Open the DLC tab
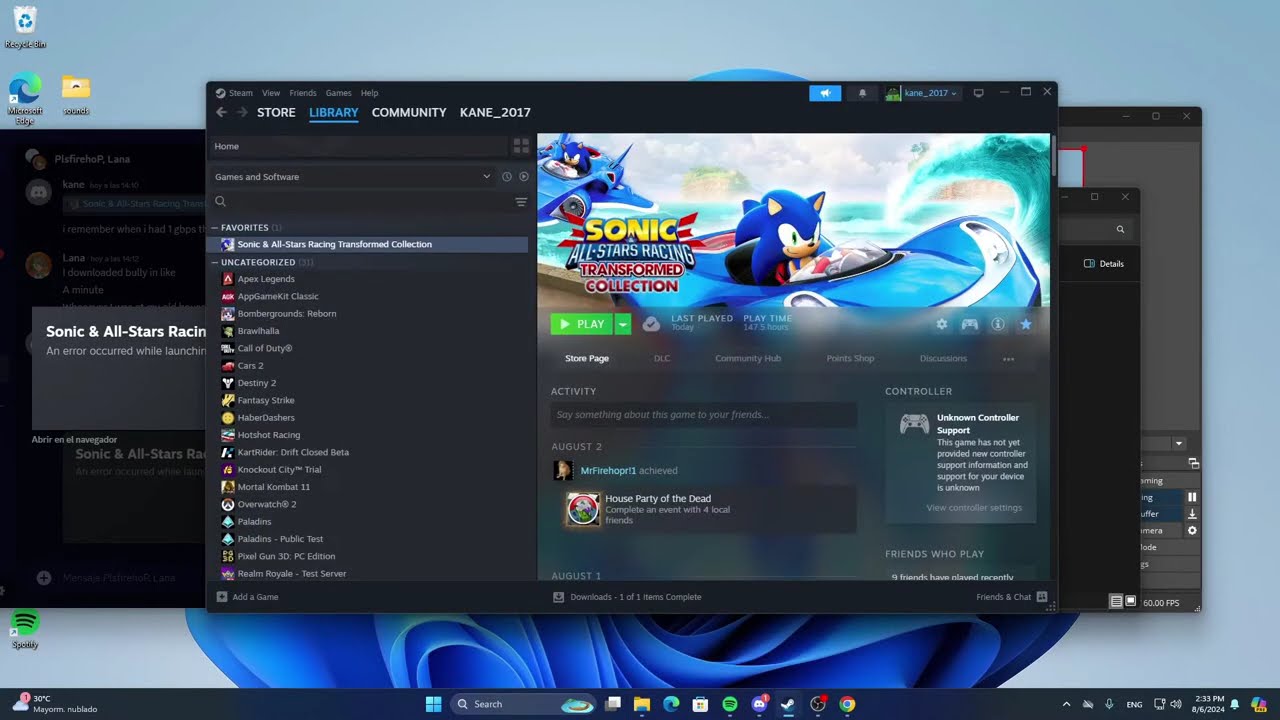The width and height of the screenshot is (1280, 720). 662,358
